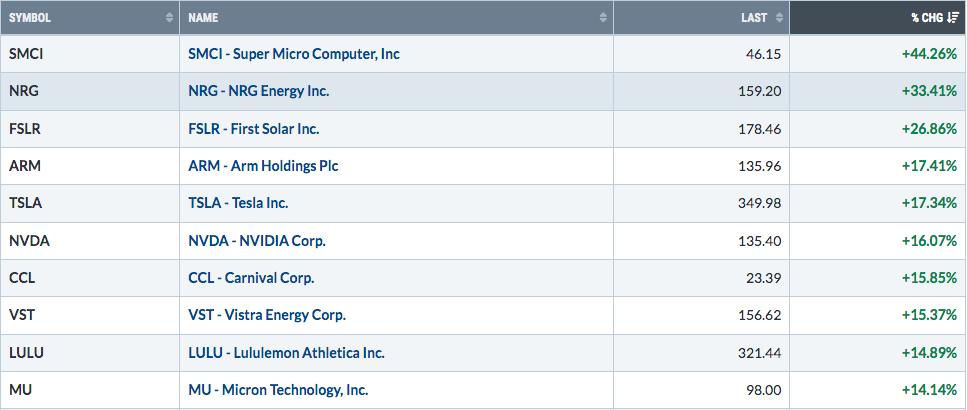
Task: Click the sort arrows in SYMBOL header
Action: (170, 18)
